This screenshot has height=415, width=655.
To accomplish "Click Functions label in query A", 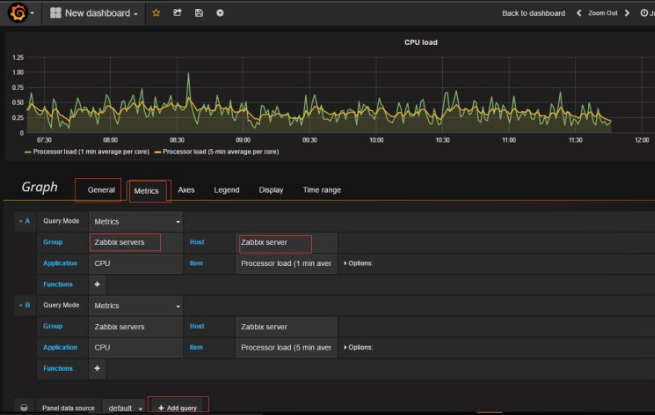I will tap(58, 284).
